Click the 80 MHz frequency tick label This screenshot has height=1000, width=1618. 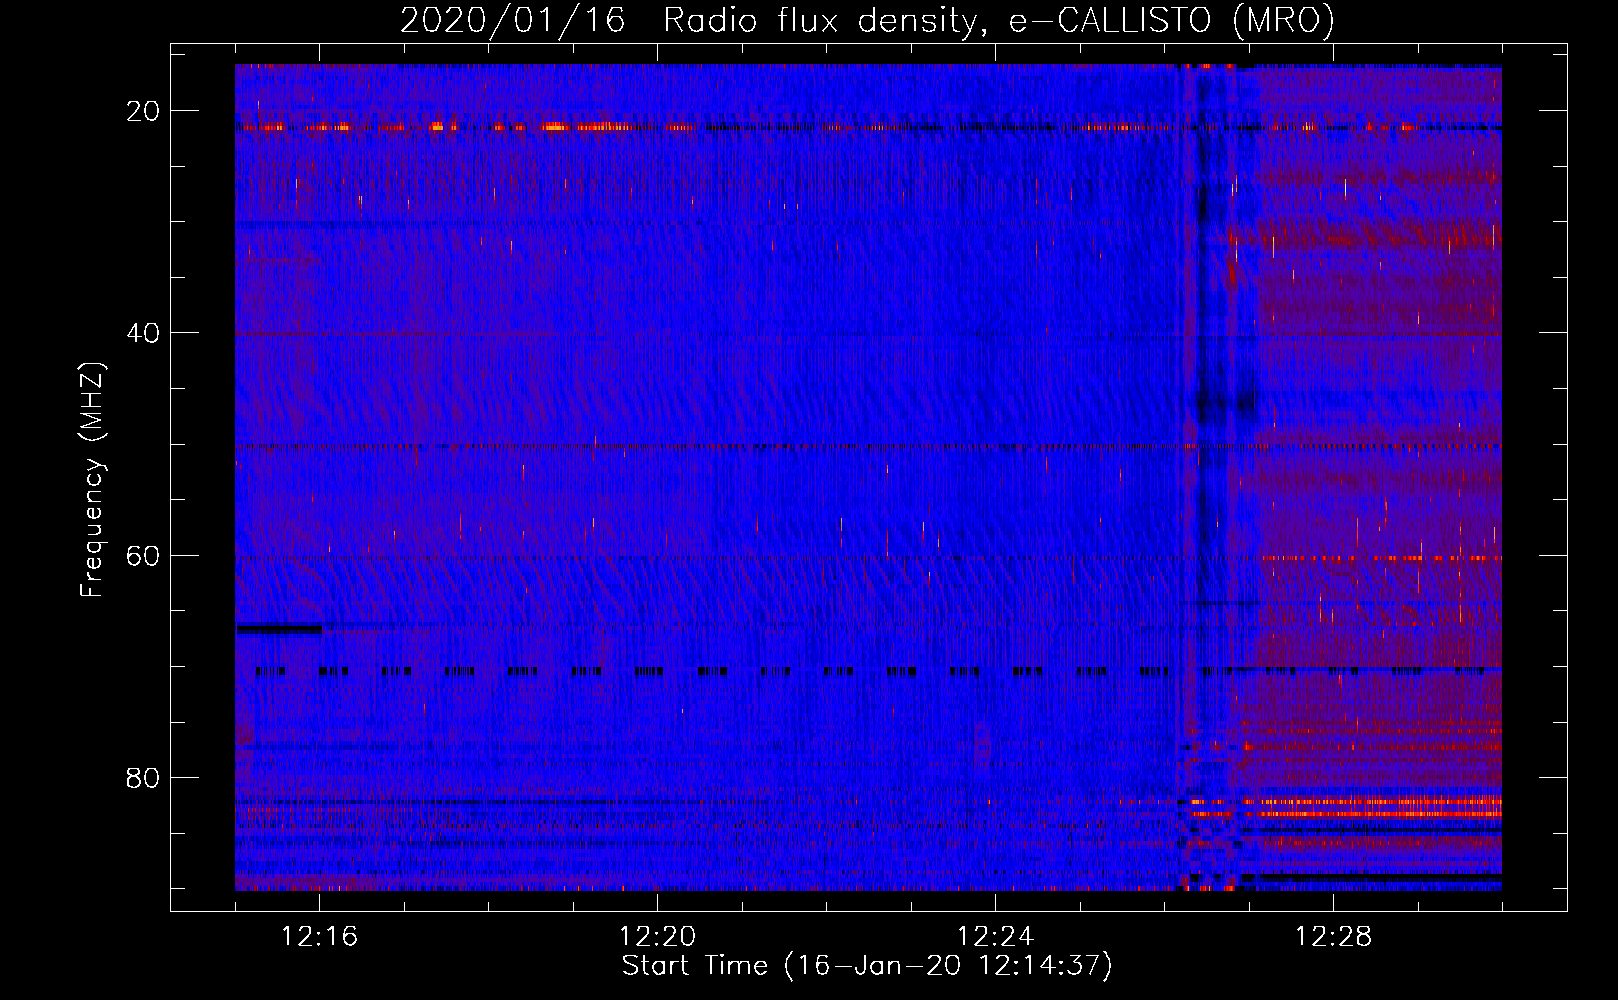click(143, 777)
